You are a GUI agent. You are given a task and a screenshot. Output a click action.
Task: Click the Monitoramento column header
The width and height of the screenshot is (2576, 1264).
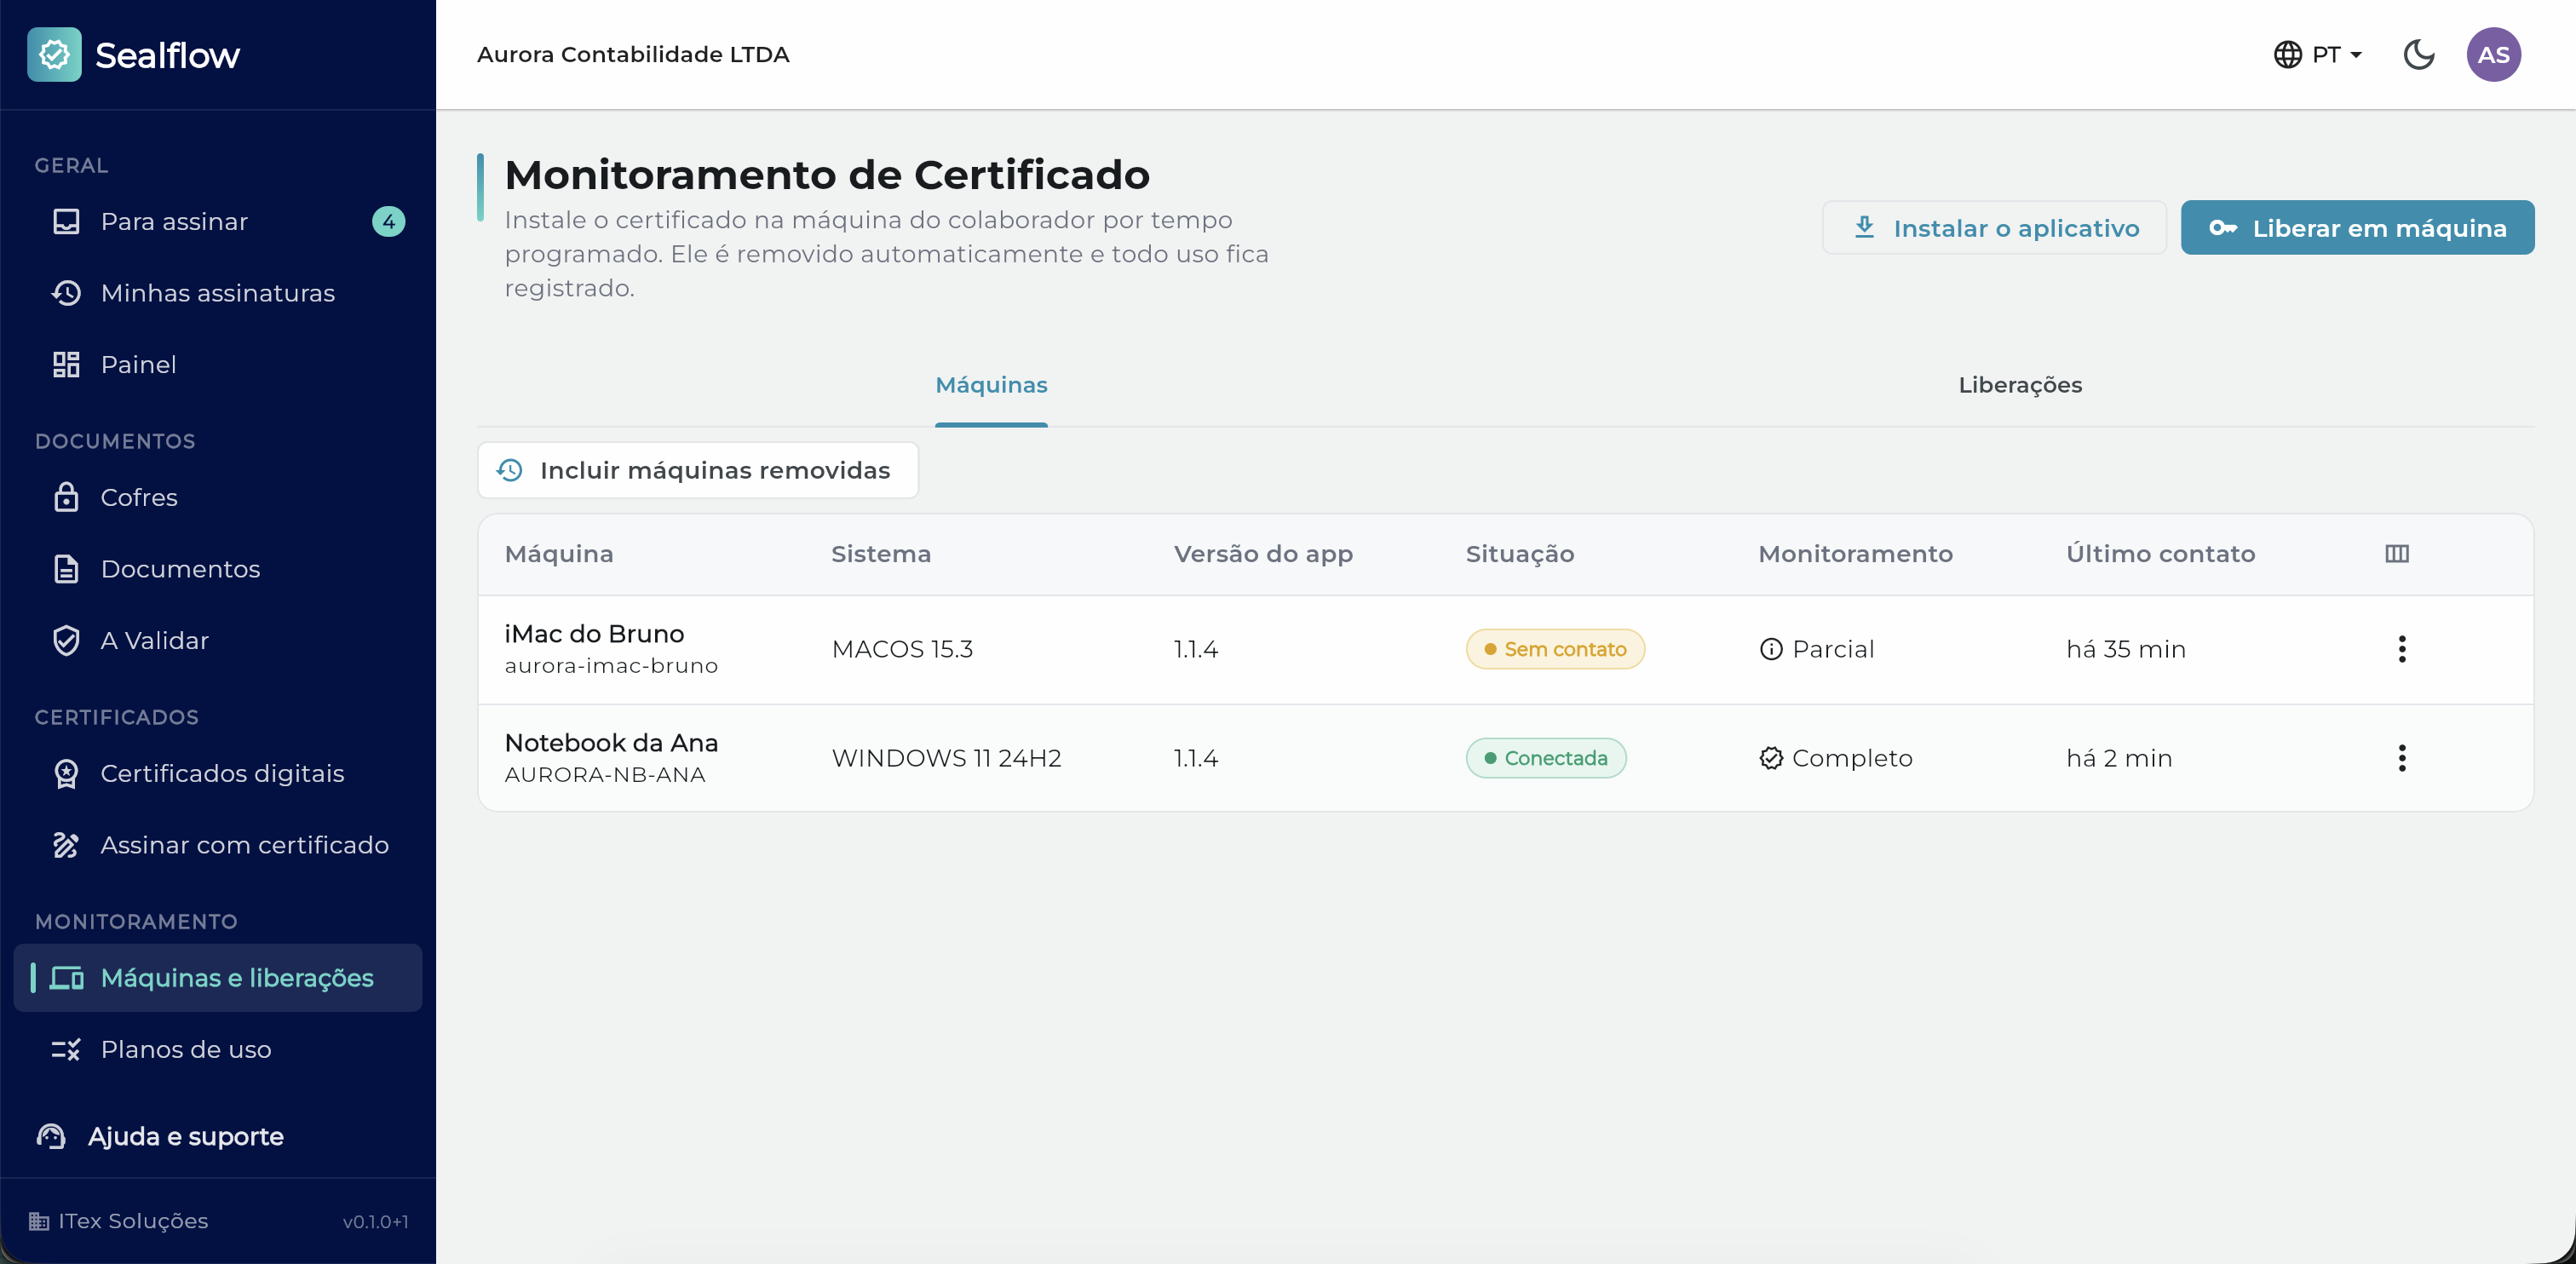[x=1855, y=554]
